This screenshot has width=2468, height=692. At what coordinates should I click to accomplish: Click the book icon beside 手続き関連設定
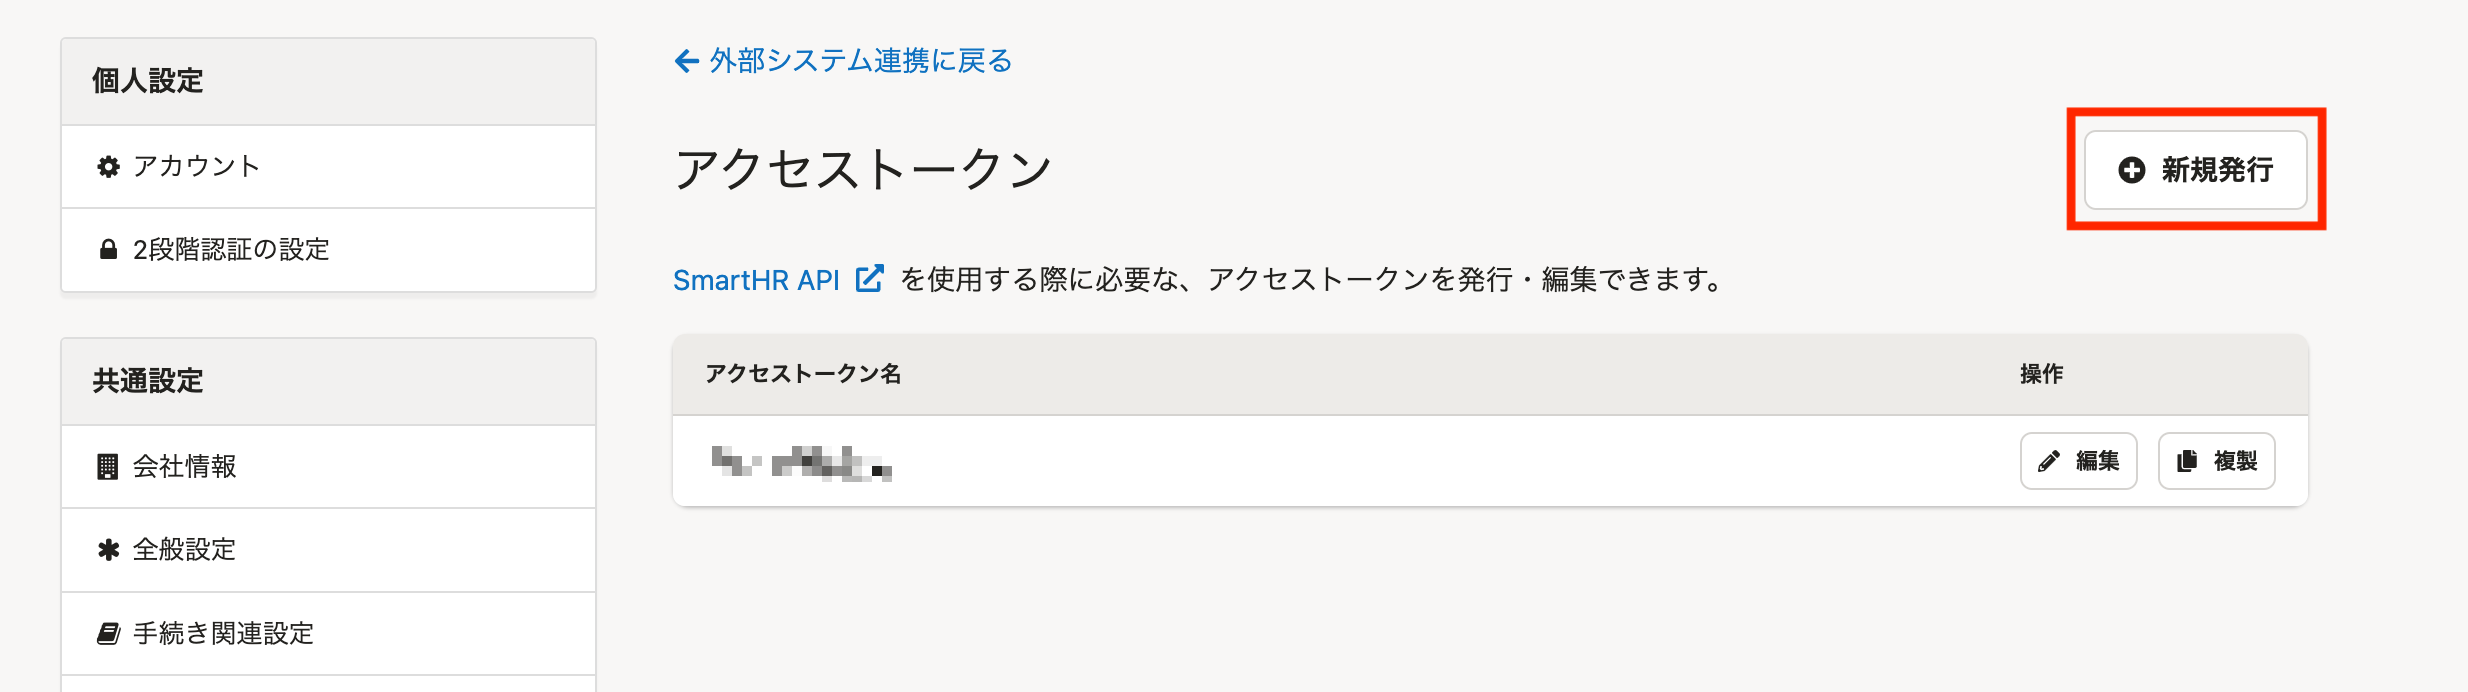point(108,633)
